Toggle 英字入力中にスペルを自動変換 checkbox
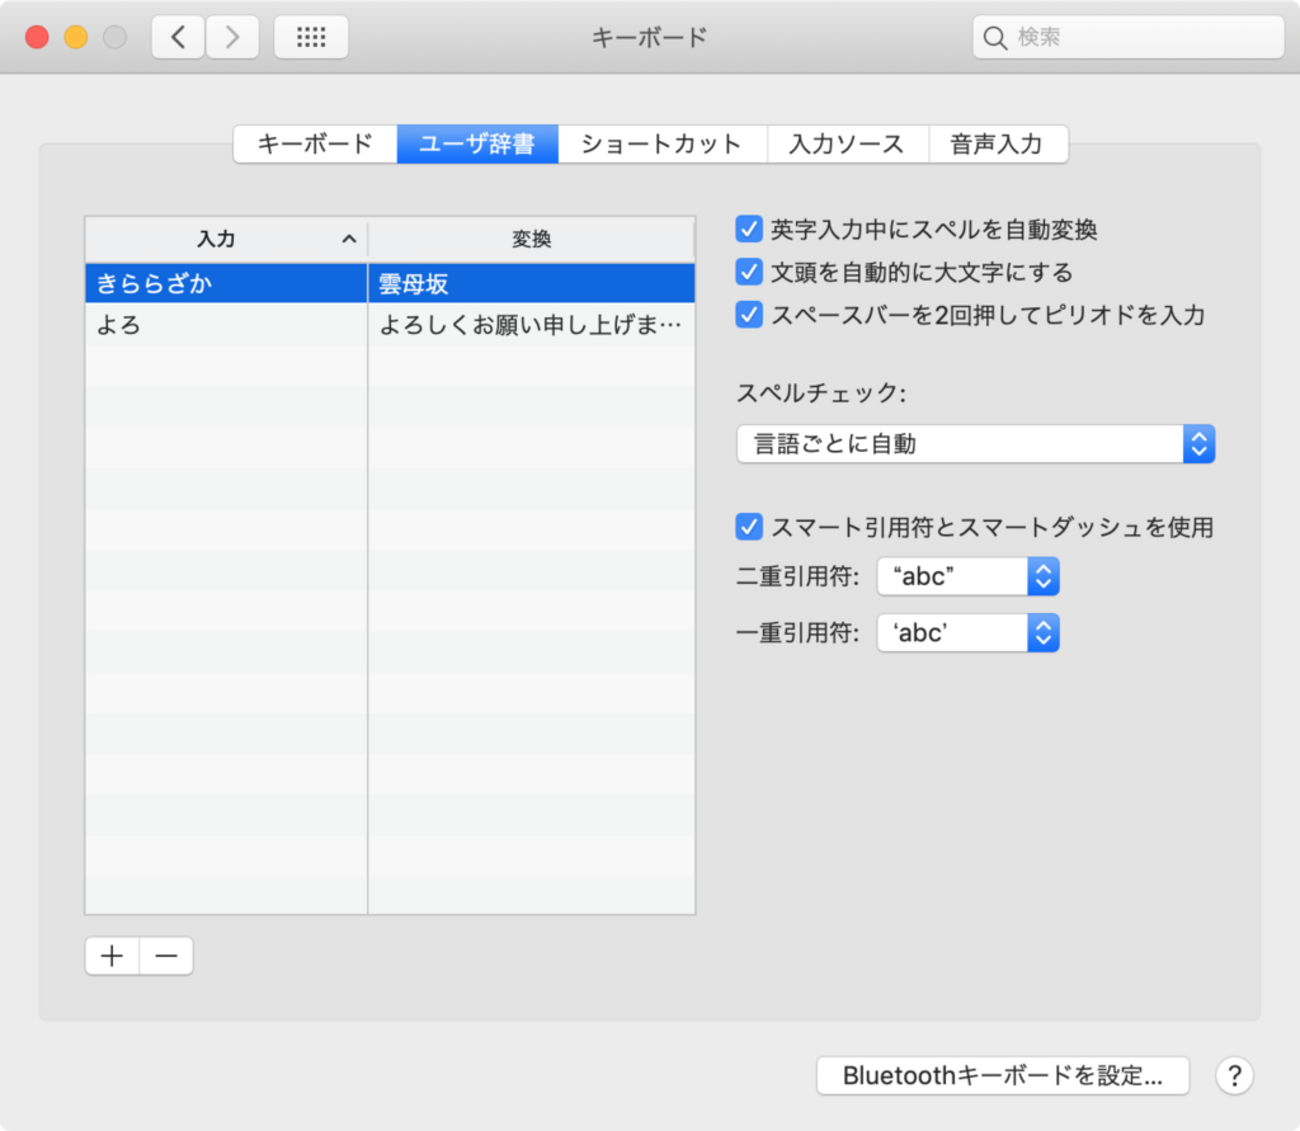1300x1131 pixels. (x=749, y=229)
